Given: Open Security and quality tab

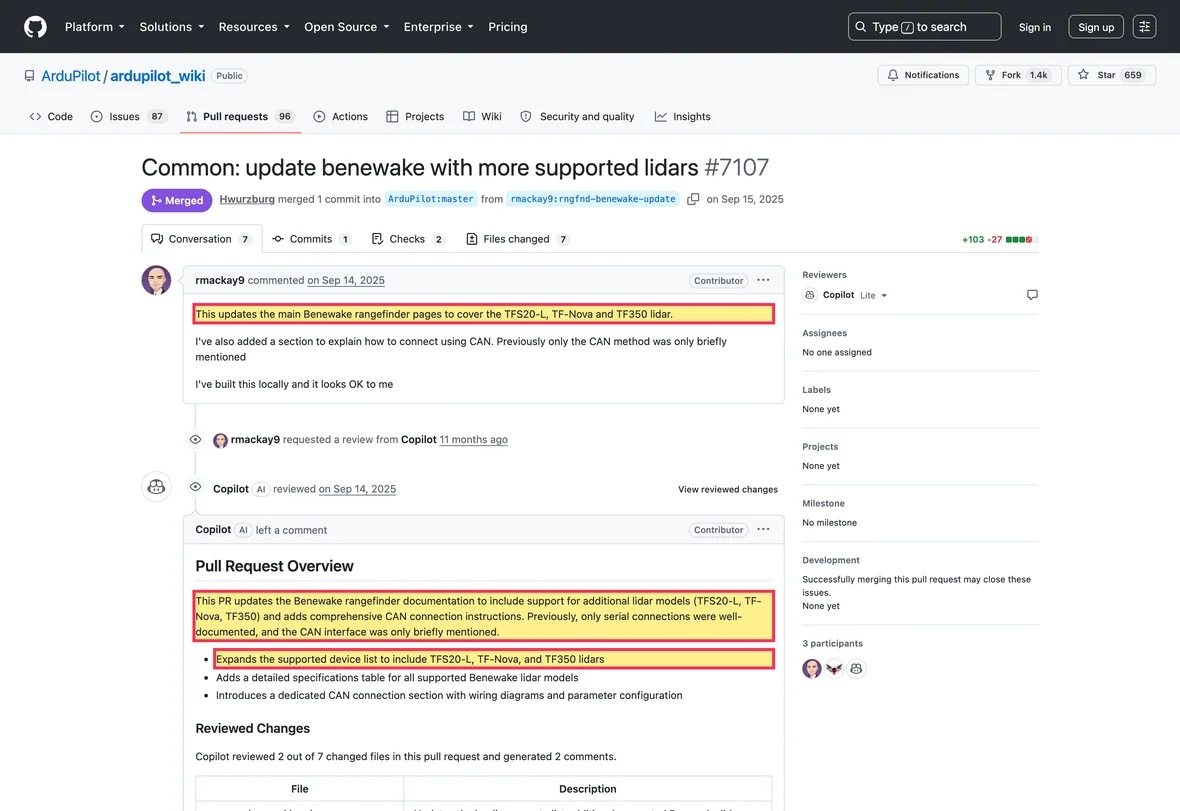Looking at the screenshot, I should pos(578,117).
